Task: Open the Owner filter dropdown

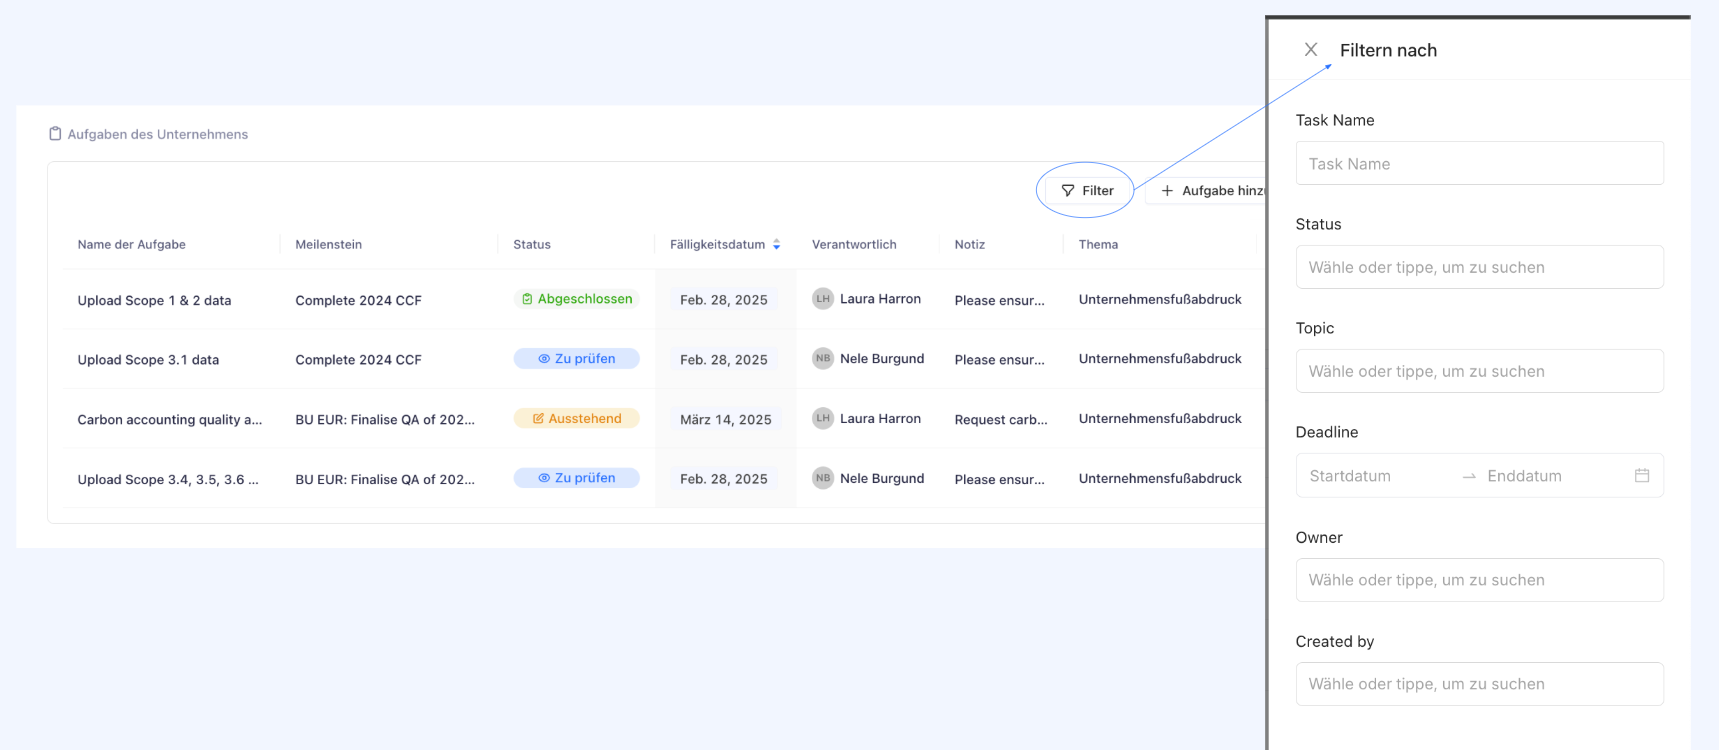Action: click(x=1478, y=580)
